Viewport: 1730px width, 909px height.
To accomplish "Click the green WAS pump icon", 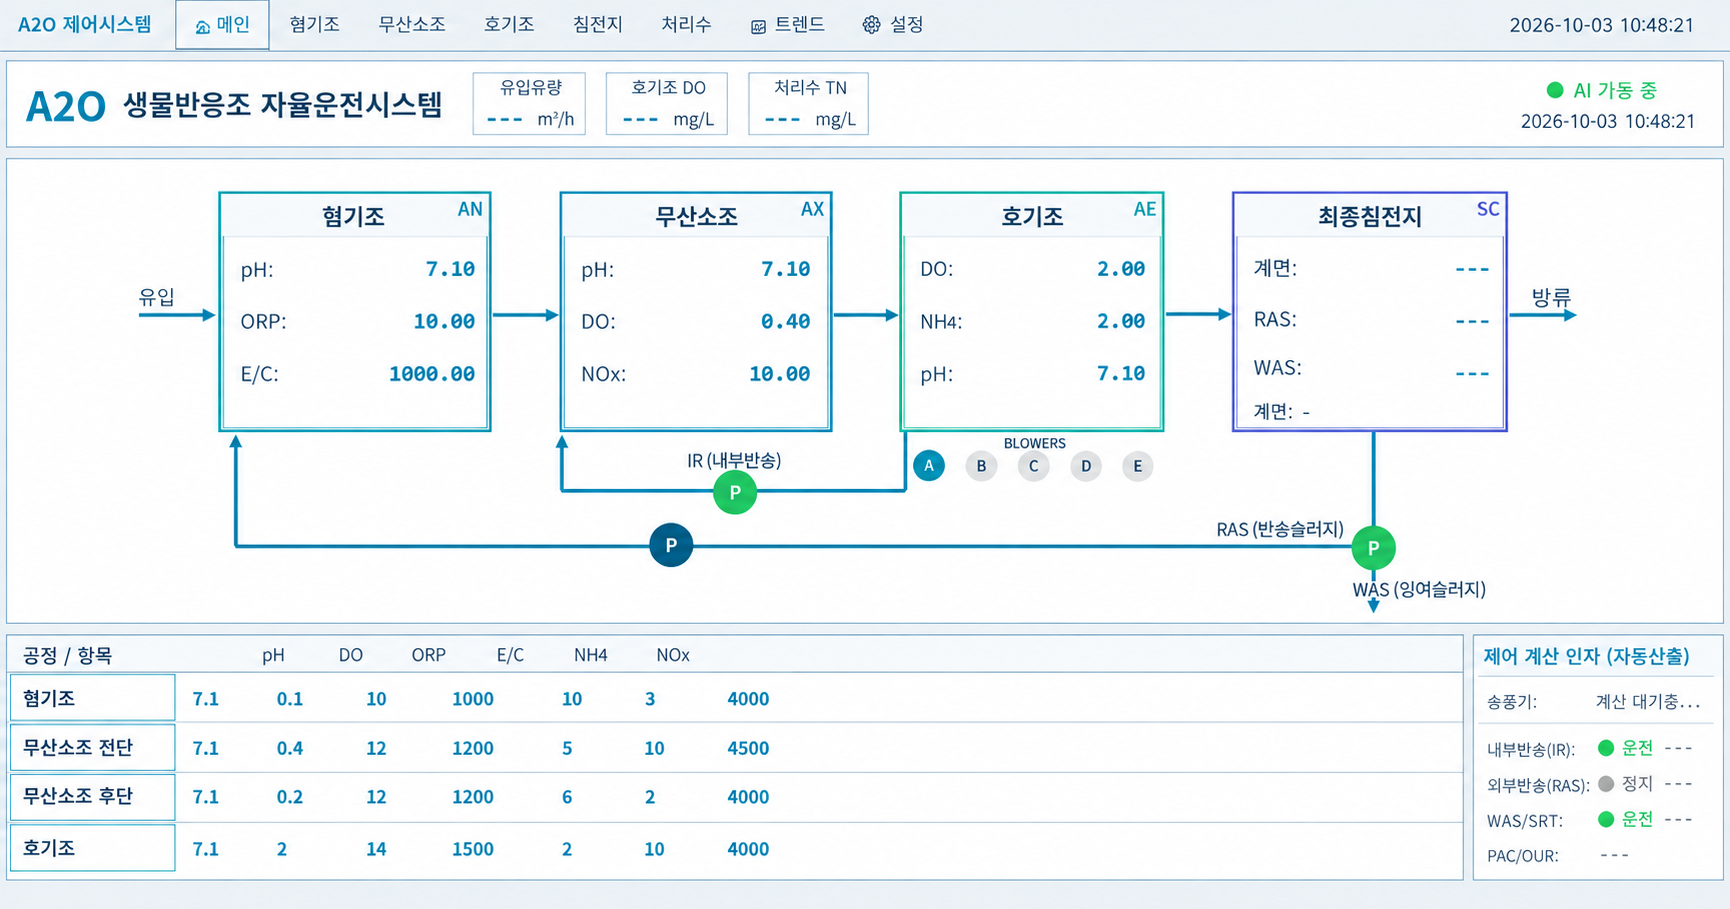I will pyautogui.click(x=1373, y=547).
